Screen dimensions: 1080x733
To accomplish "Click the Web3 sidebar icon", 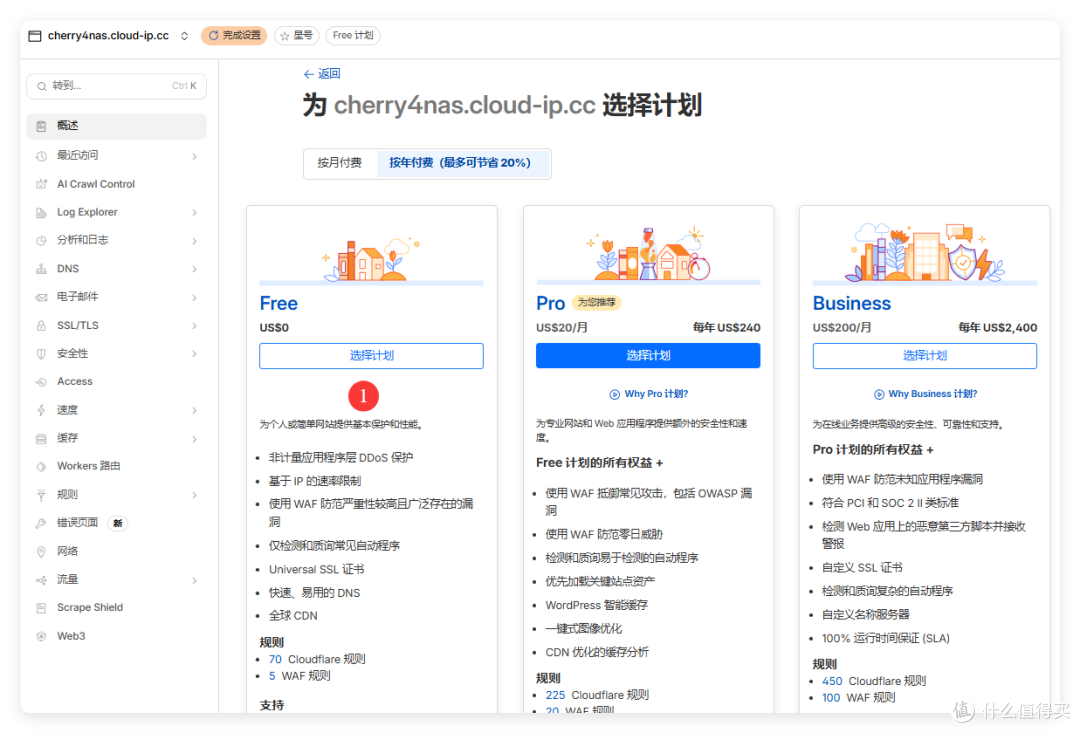I will coord(41,637).
